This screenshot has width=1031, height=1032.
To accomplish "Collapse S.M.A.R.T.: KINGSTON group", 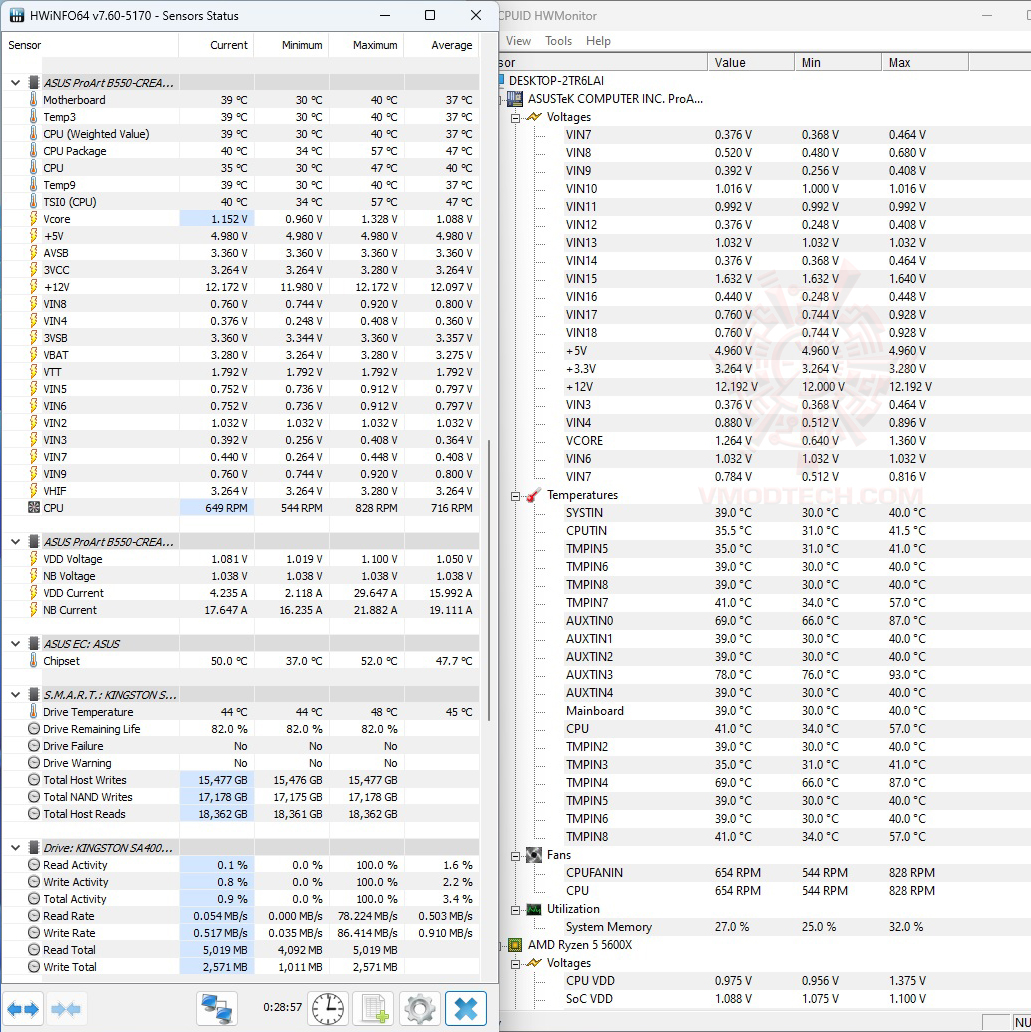I will tap(15, 694).
